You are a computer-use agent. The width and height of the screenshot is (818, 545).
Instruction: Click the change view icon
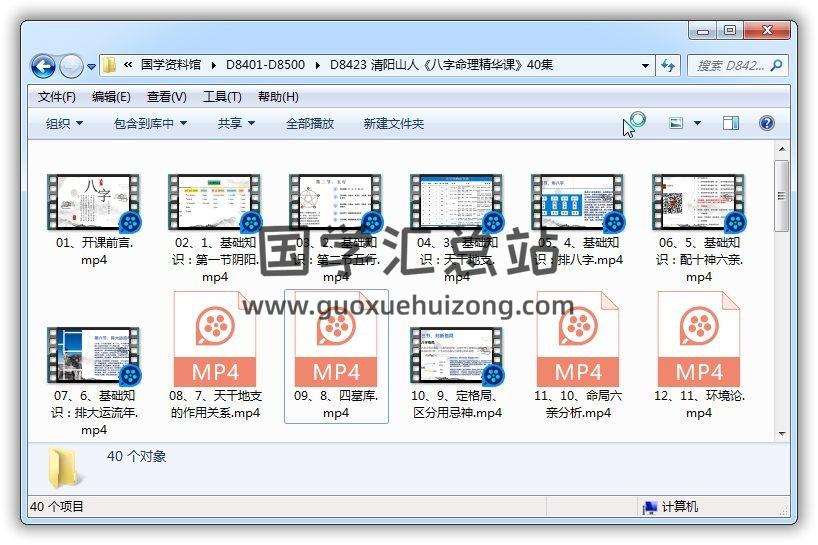pos(676,123)
